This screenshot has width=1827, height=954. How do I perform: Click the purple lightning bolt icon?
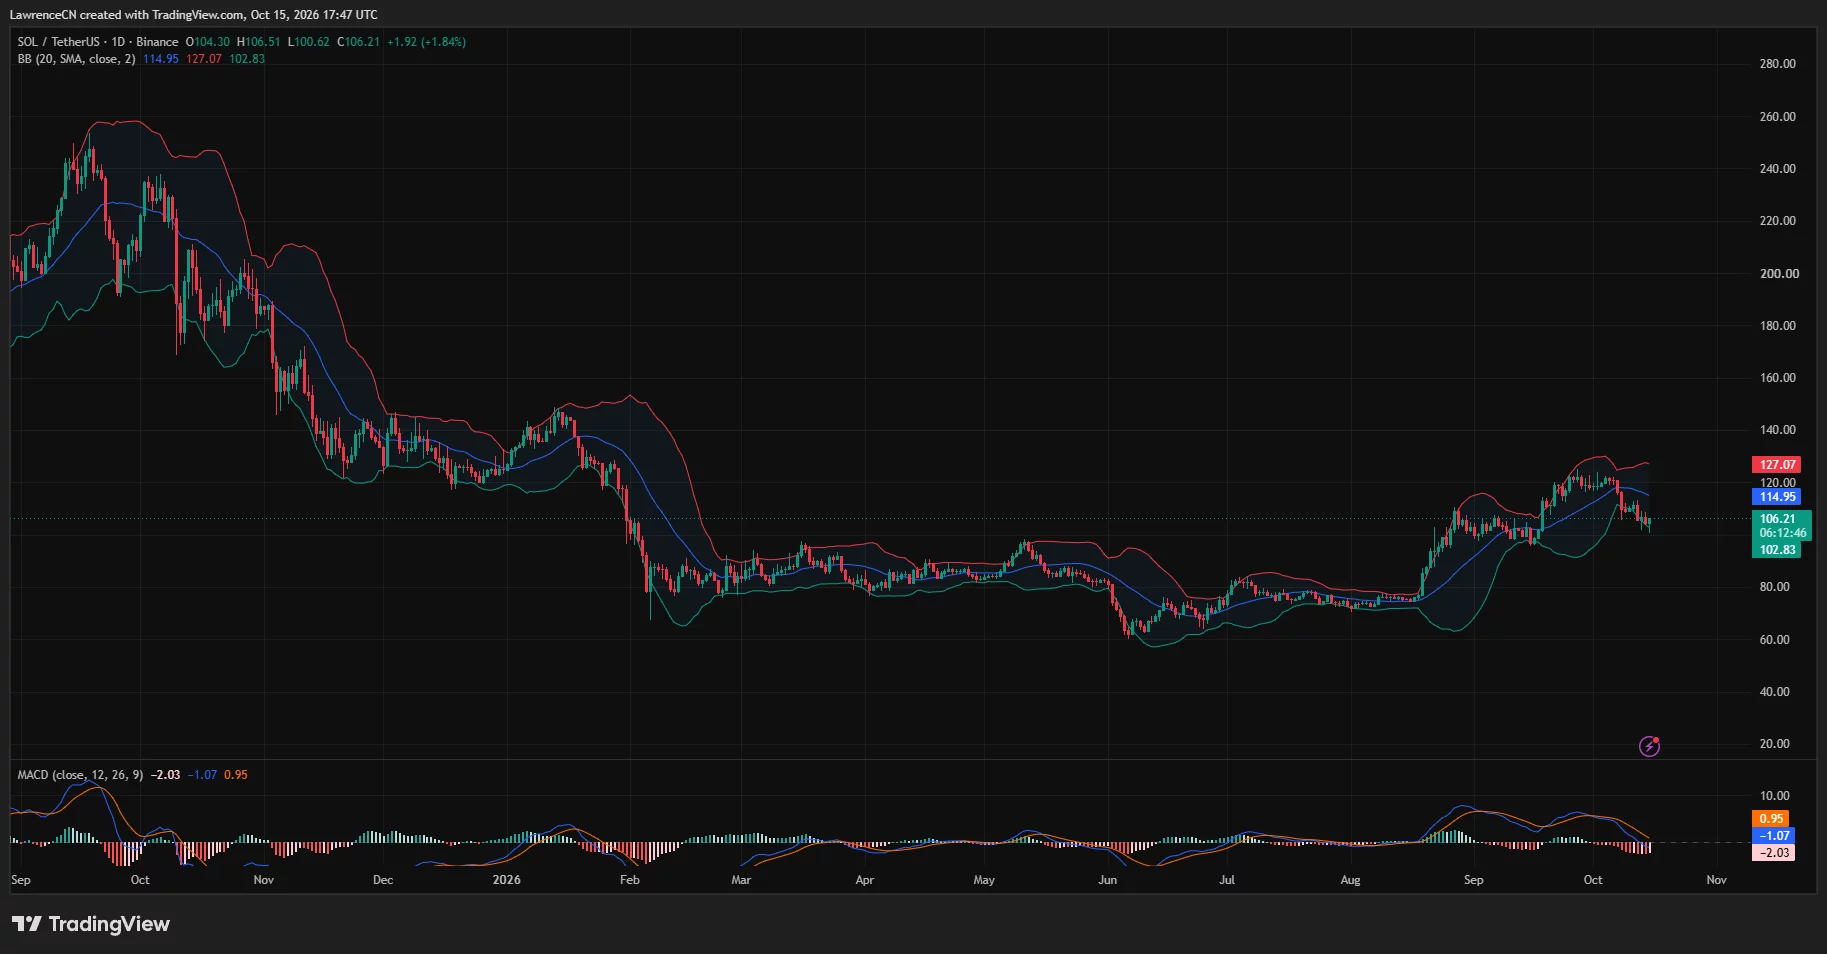1649,746
